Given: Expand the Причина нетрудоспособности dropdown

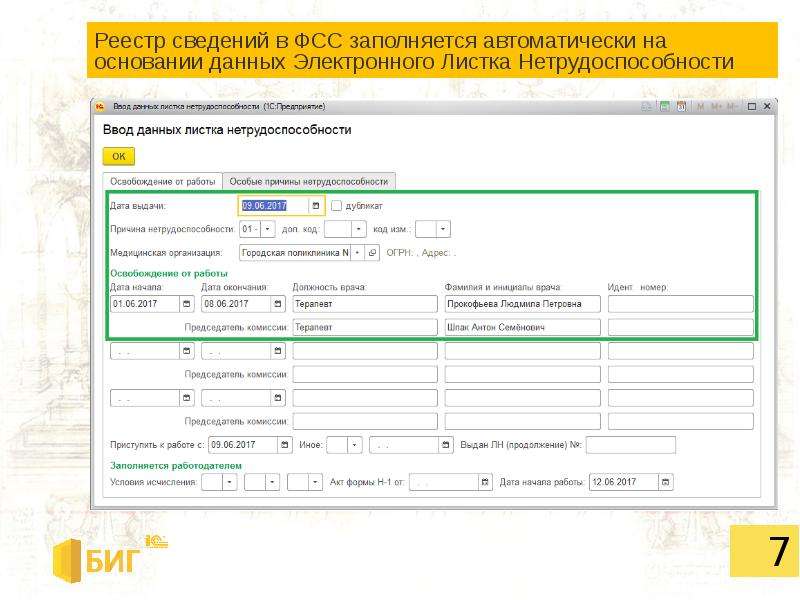Looking at the screenshot, I should pyautogui.click(x=268, y=229).
